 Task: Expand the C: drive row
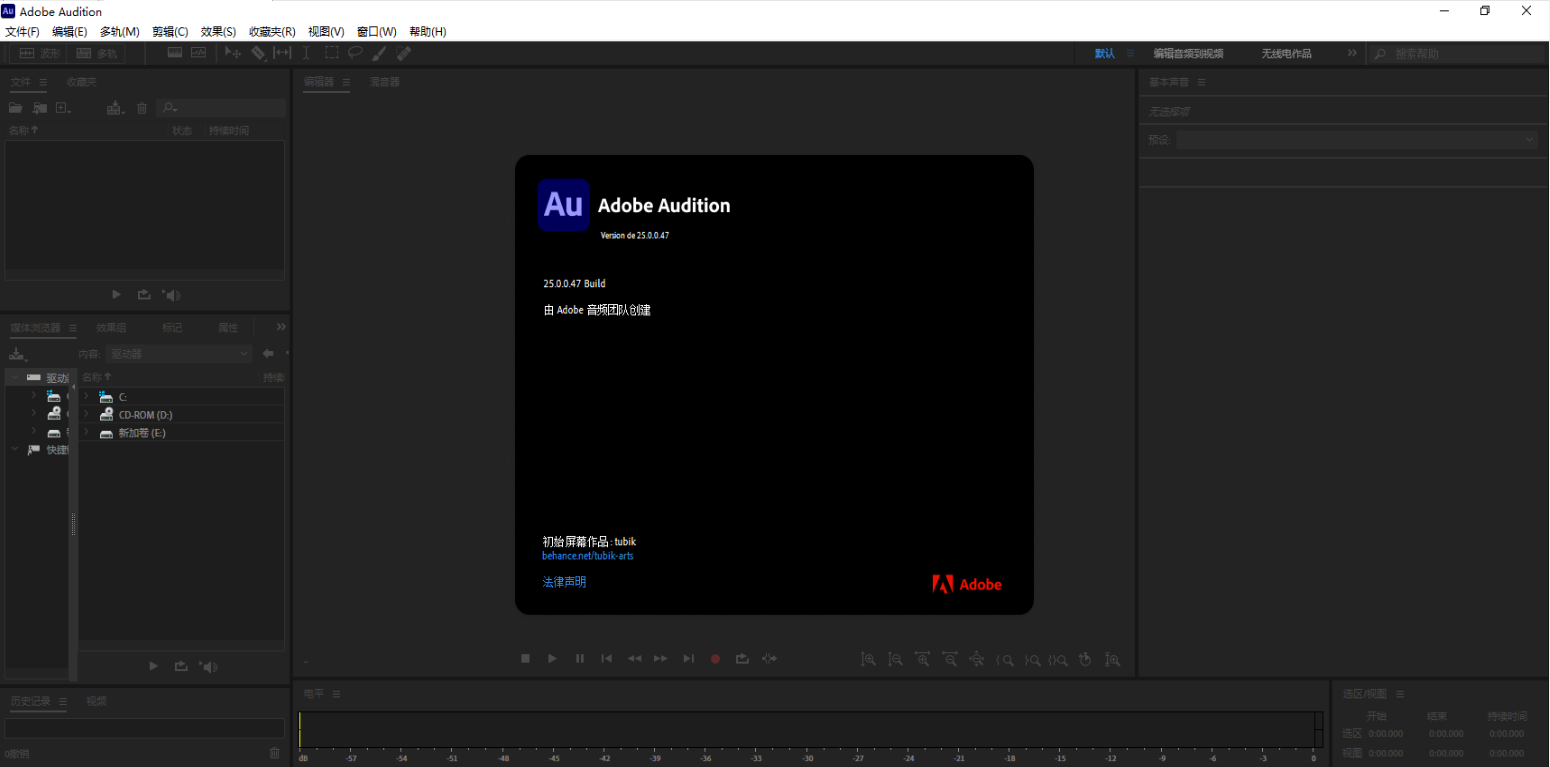86,397
